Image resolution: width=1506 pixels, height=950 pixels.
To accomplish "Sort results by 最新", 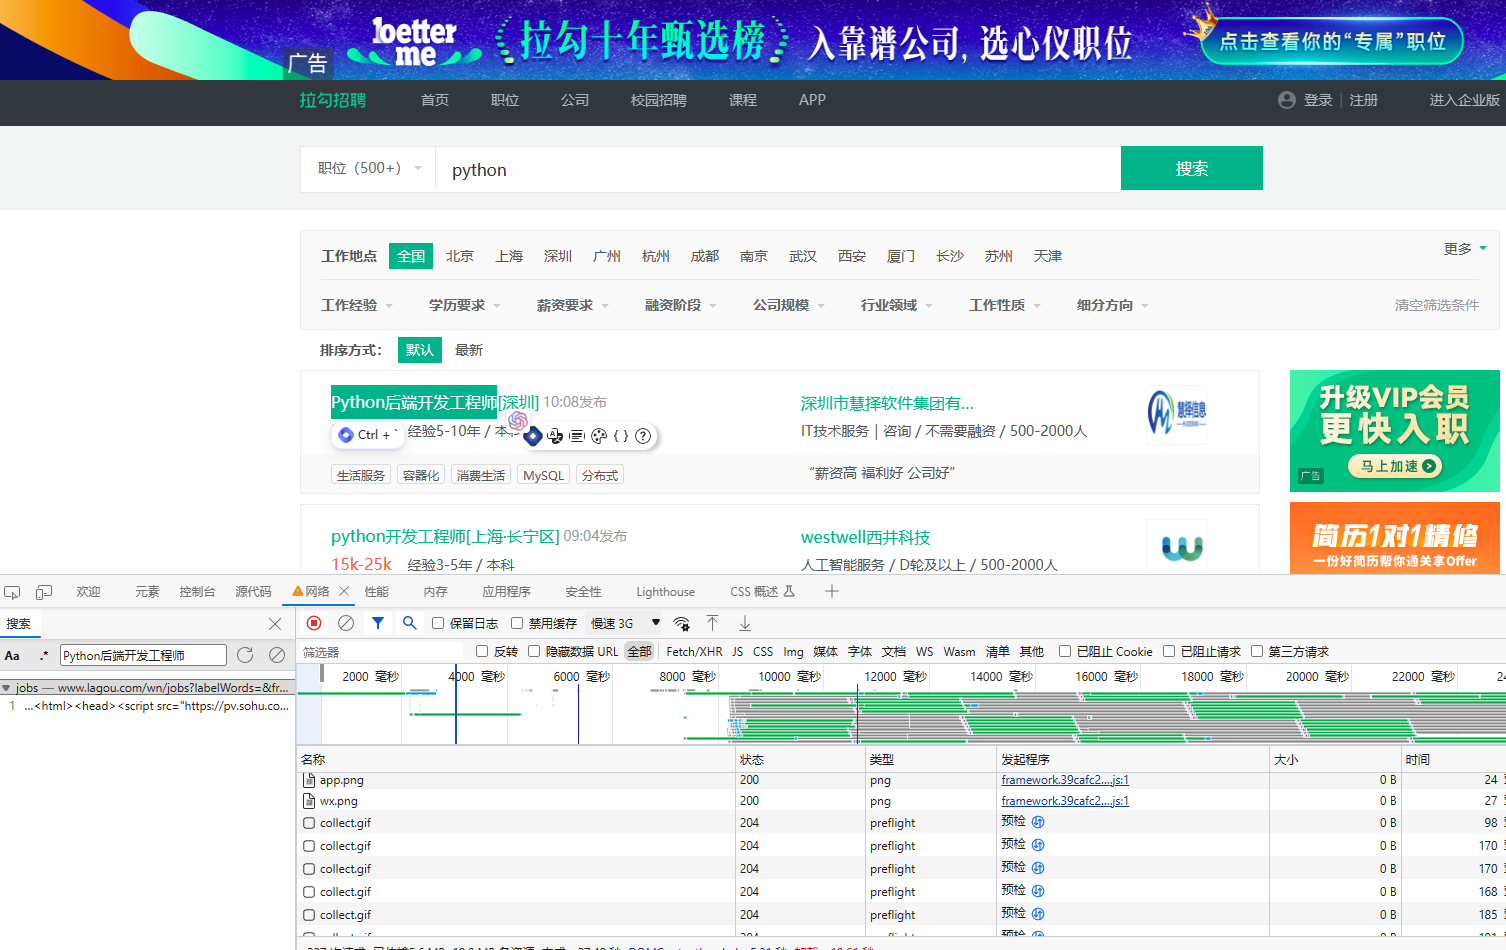I will [x=469, y=350].
